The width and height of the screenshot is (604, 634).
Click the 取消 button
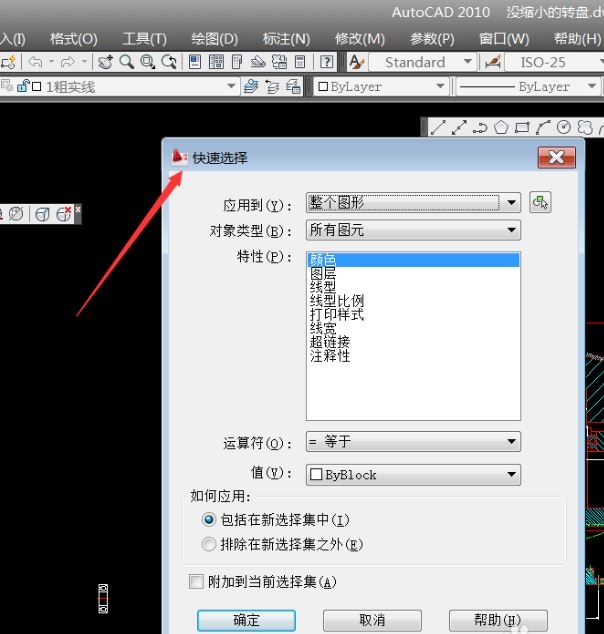(x=372, y=620)
